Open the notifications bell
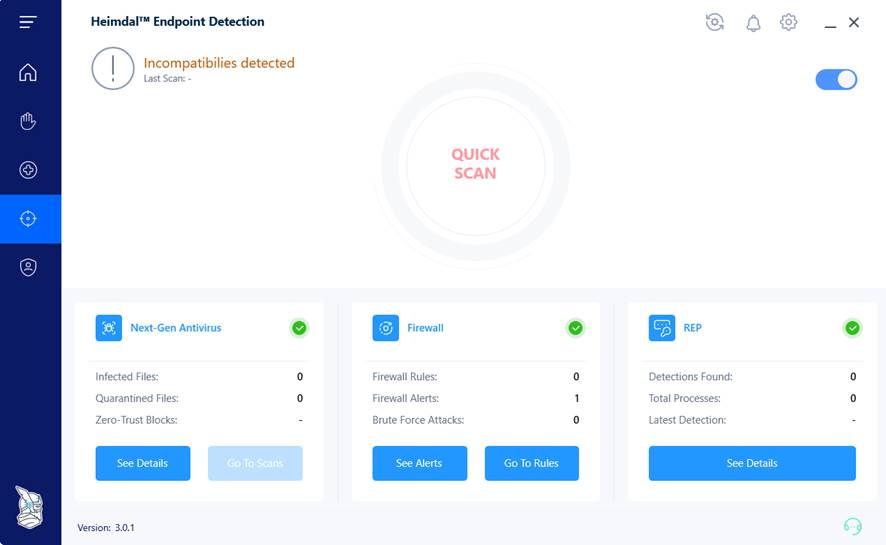Screen dimensions: 886x545 pyautogui.click(x=753, y=22)
